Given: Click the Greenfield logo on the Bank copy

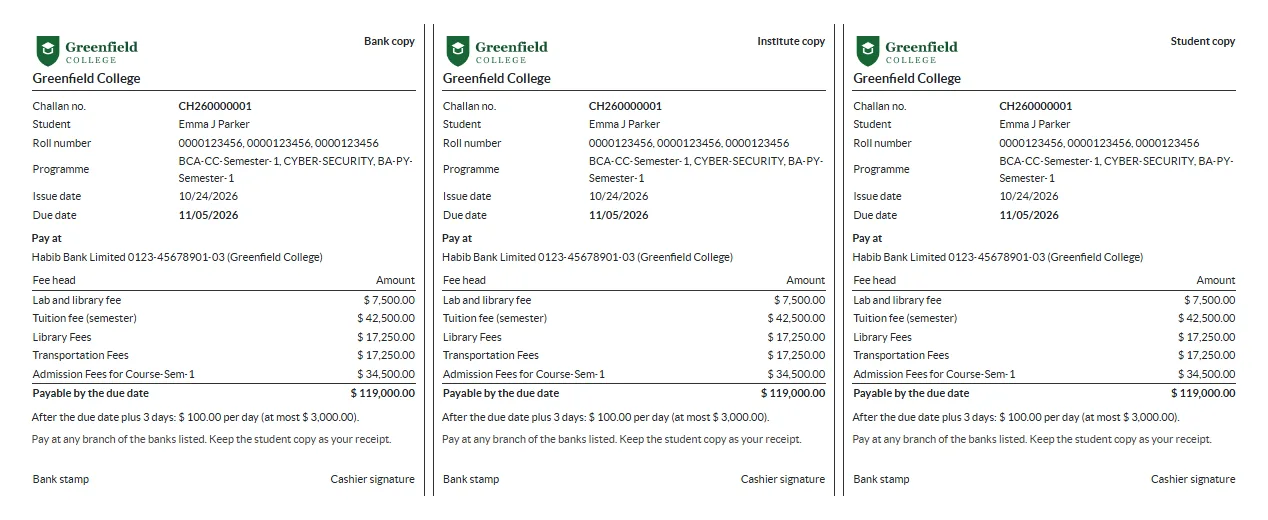Looking at the screenshot, I should (87, 50).
